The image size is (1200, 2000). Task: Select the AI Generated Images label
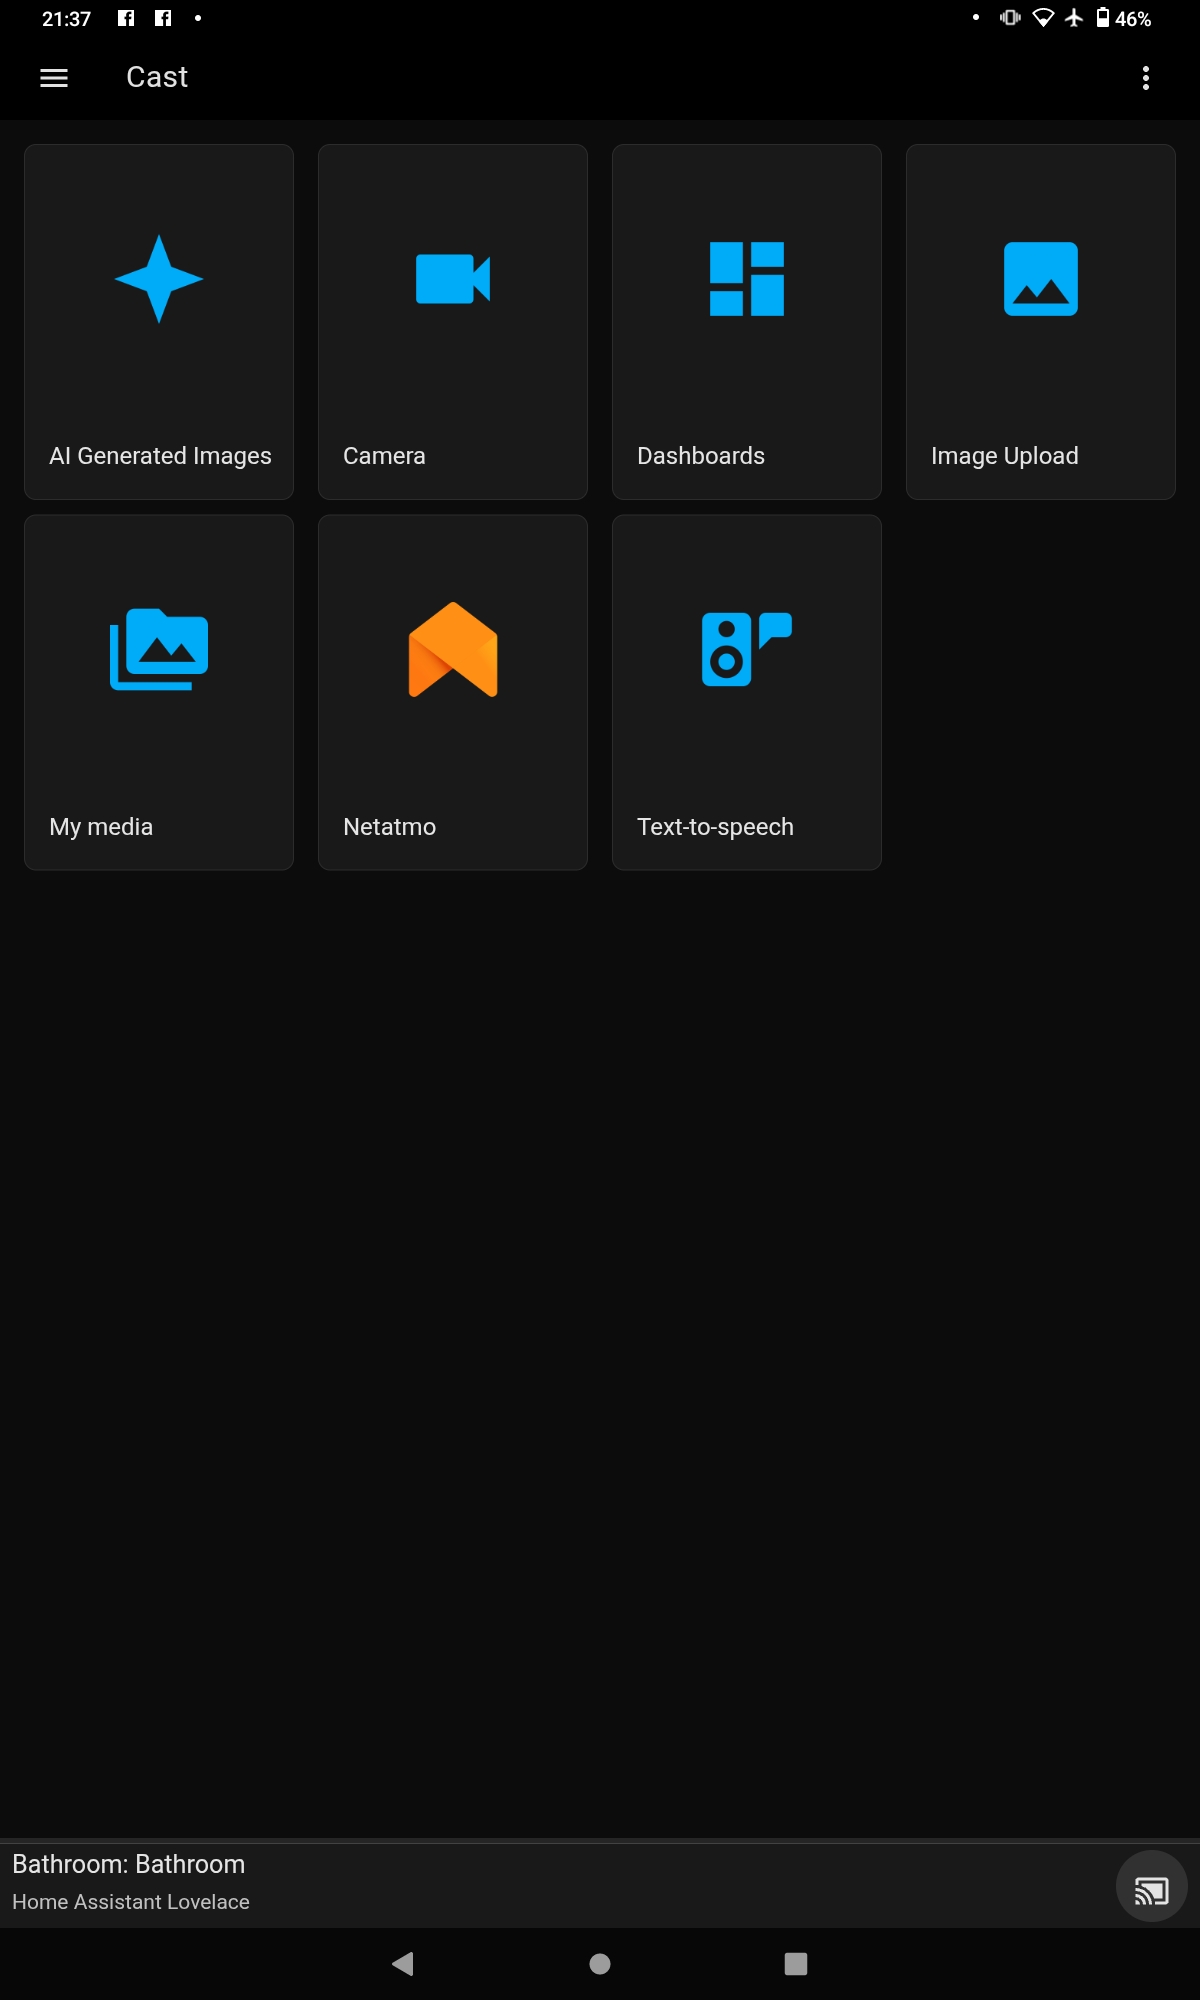pyautogui.click(x=160, y=456)
